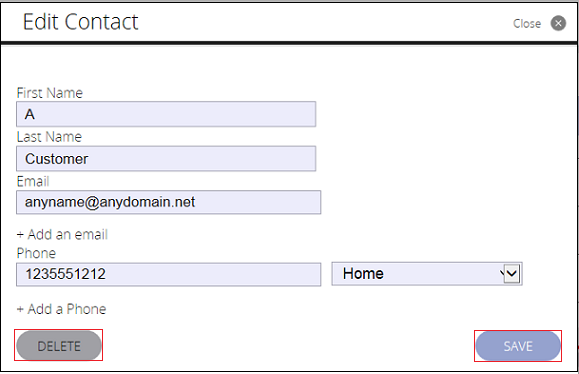Click the blue SAVE button
Viewport: 579px width, 374px height.
[x=518, y=346]
